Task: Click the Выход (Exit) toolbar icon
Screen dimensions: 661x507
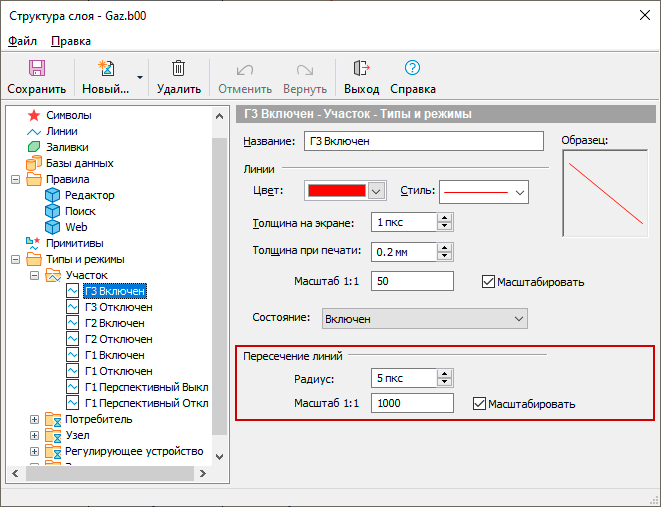Action: 361,69
